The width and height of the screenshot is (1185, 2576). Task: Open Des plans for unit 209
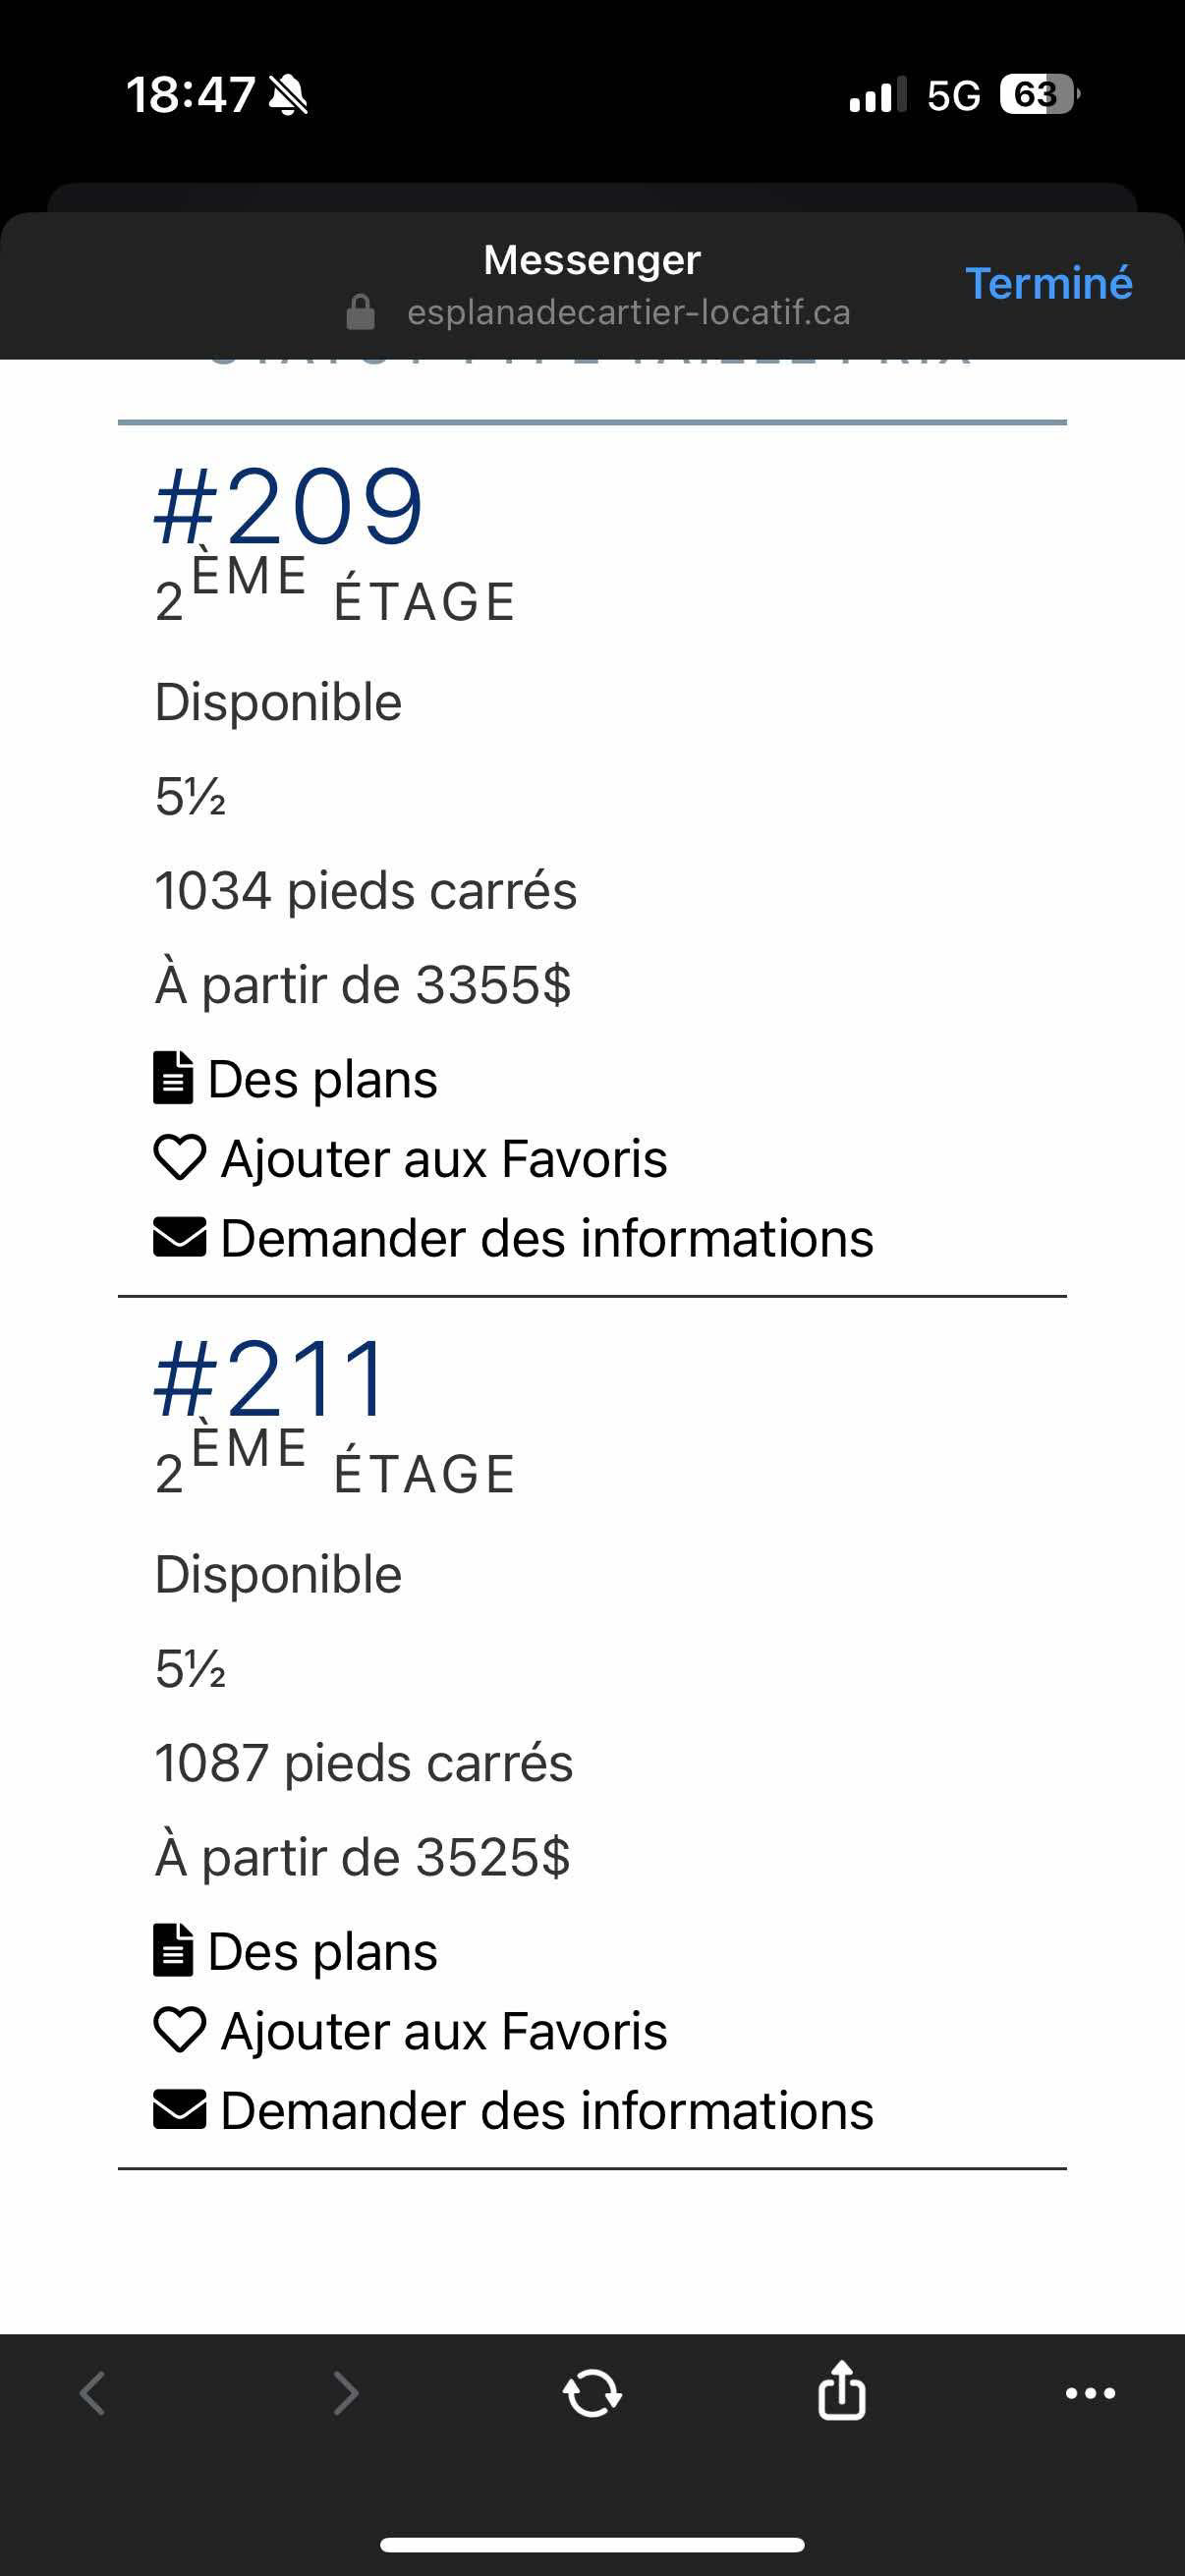coord(322,1080)
